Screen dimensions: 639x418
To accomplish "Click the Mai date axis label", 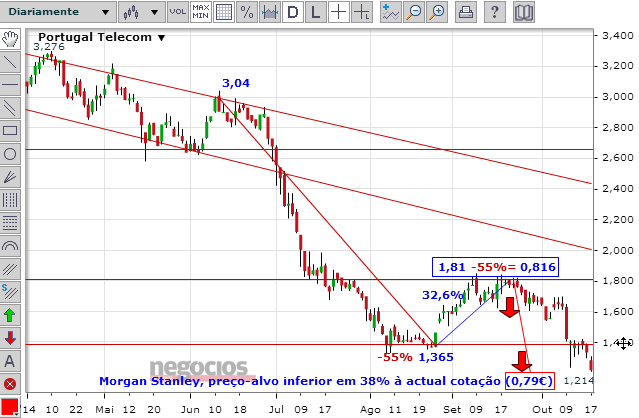I will click(105, 409).
